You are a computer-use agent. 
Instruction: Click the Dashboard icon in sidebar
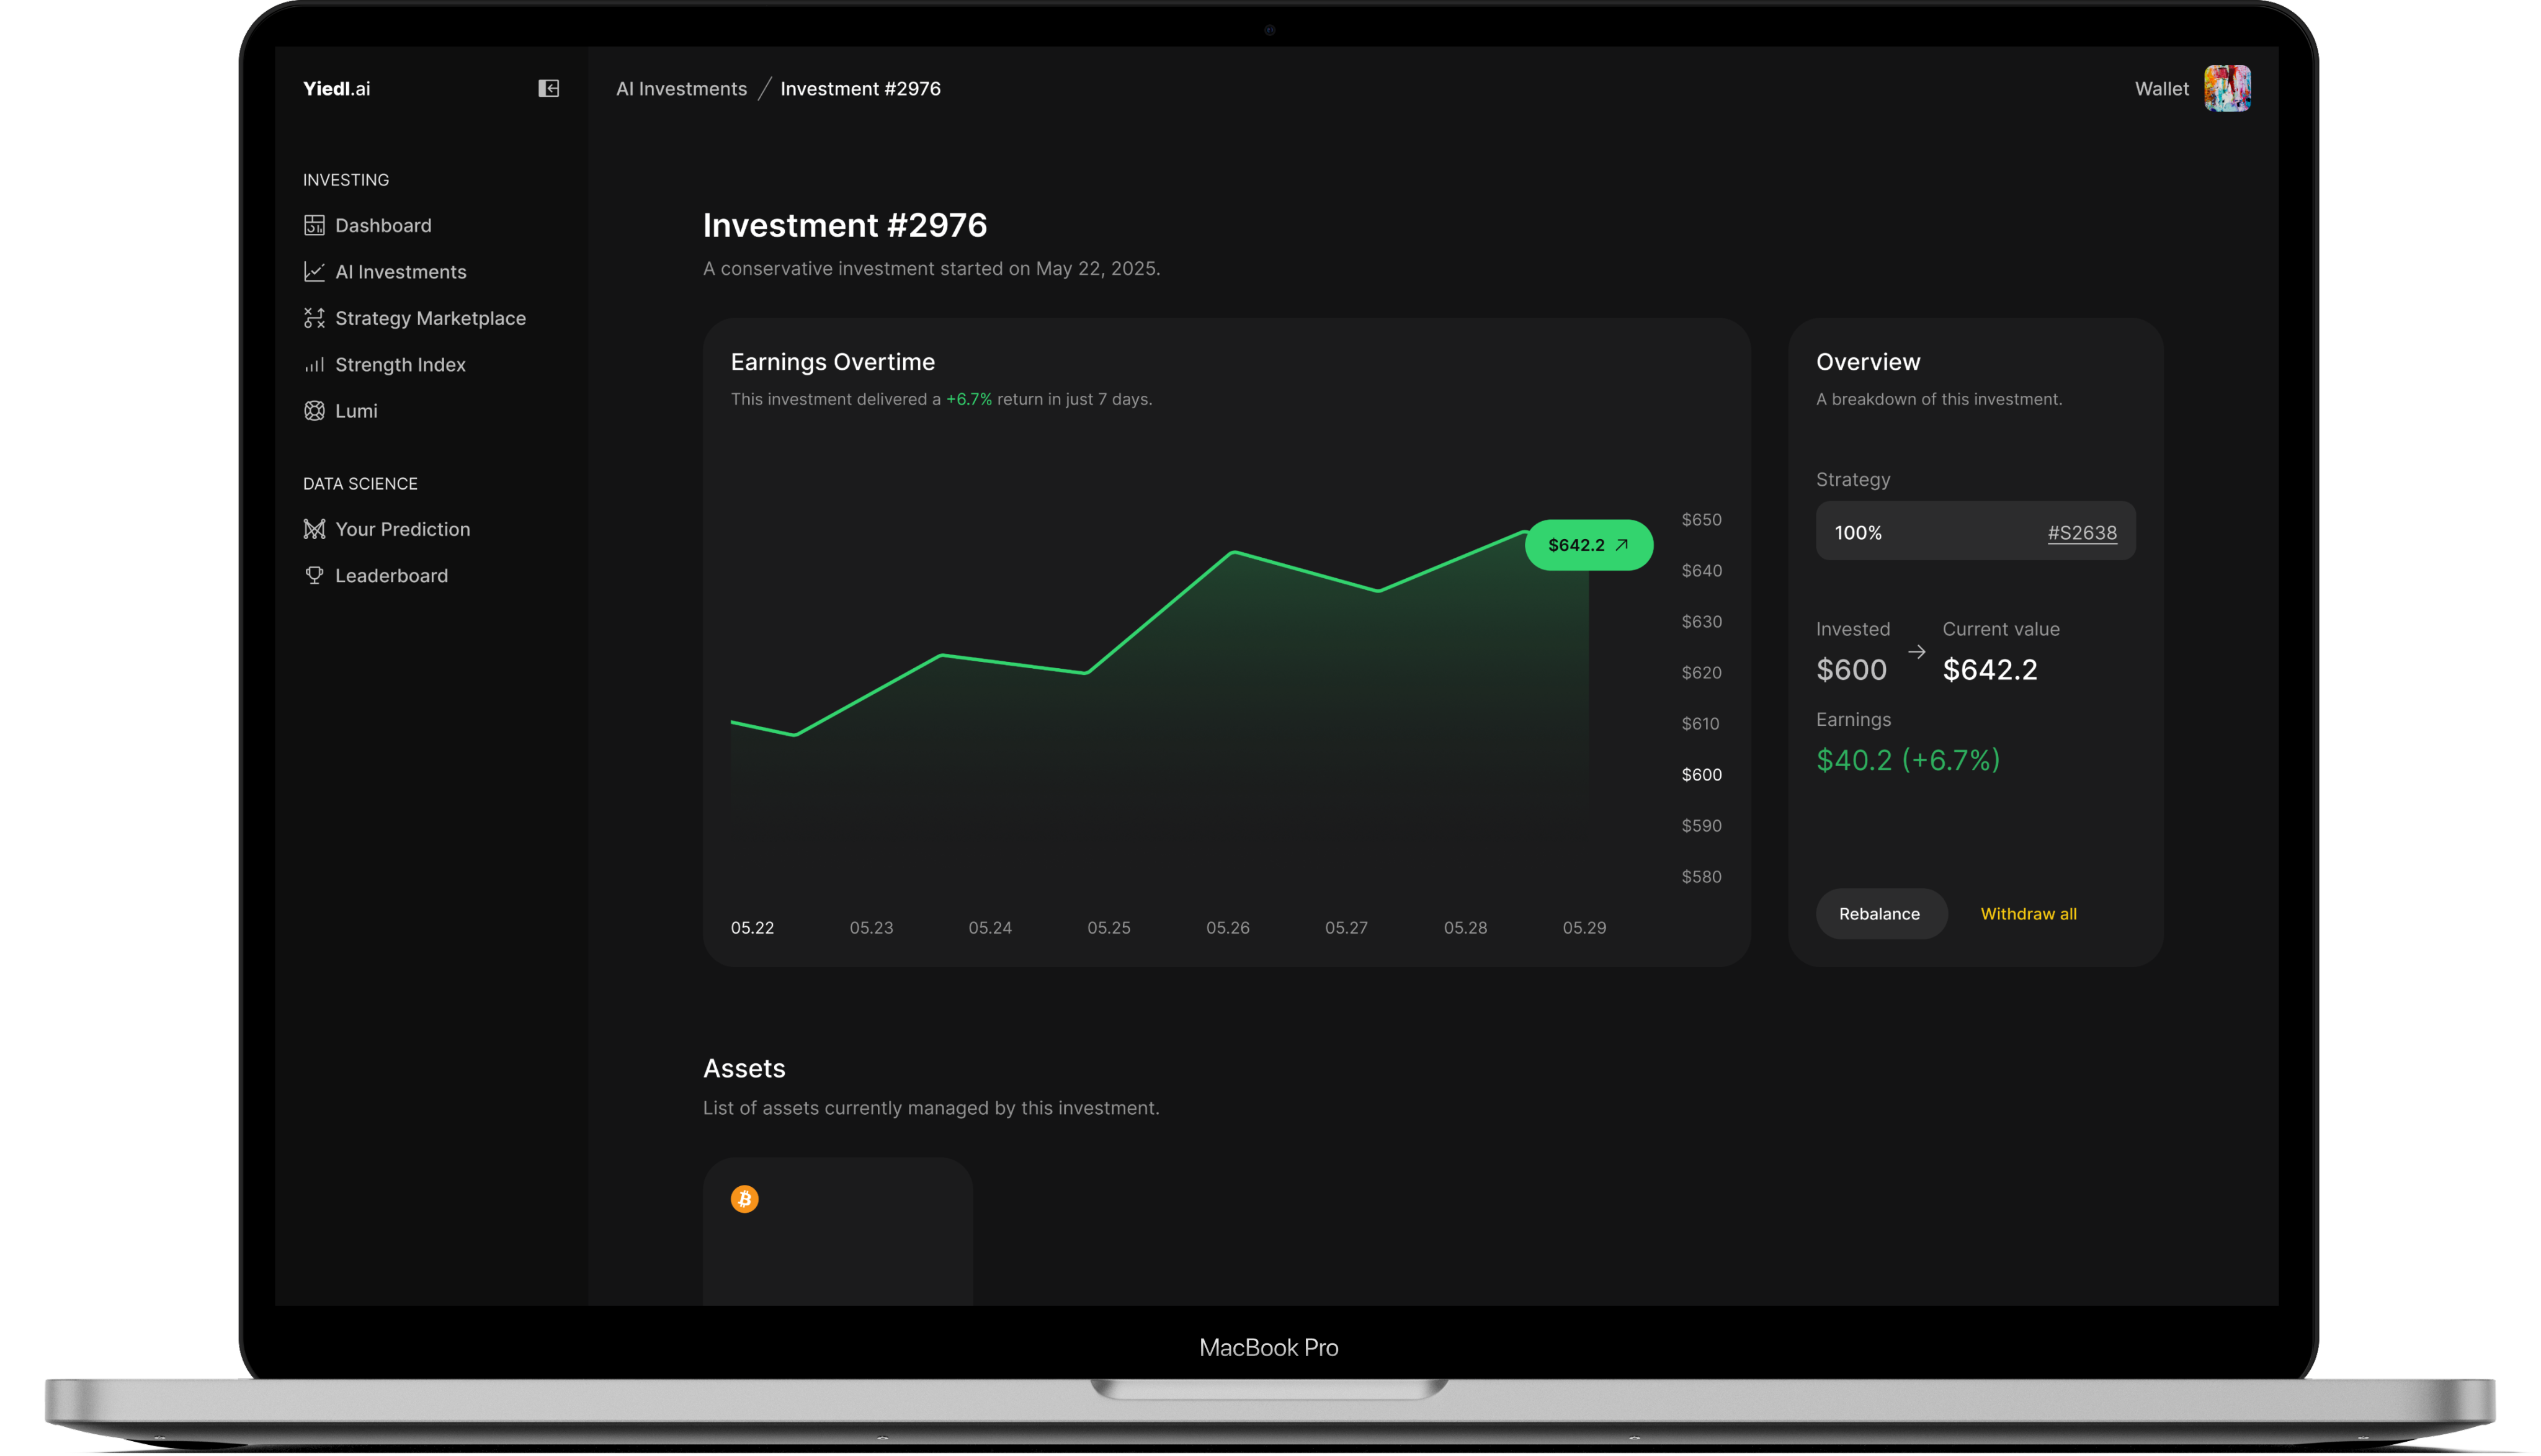[x=314, y=225]
